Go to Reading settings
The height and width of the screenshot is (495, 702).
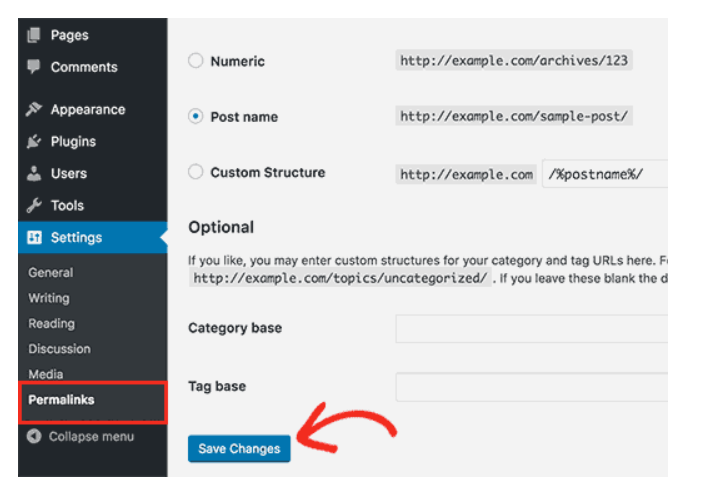51,323
